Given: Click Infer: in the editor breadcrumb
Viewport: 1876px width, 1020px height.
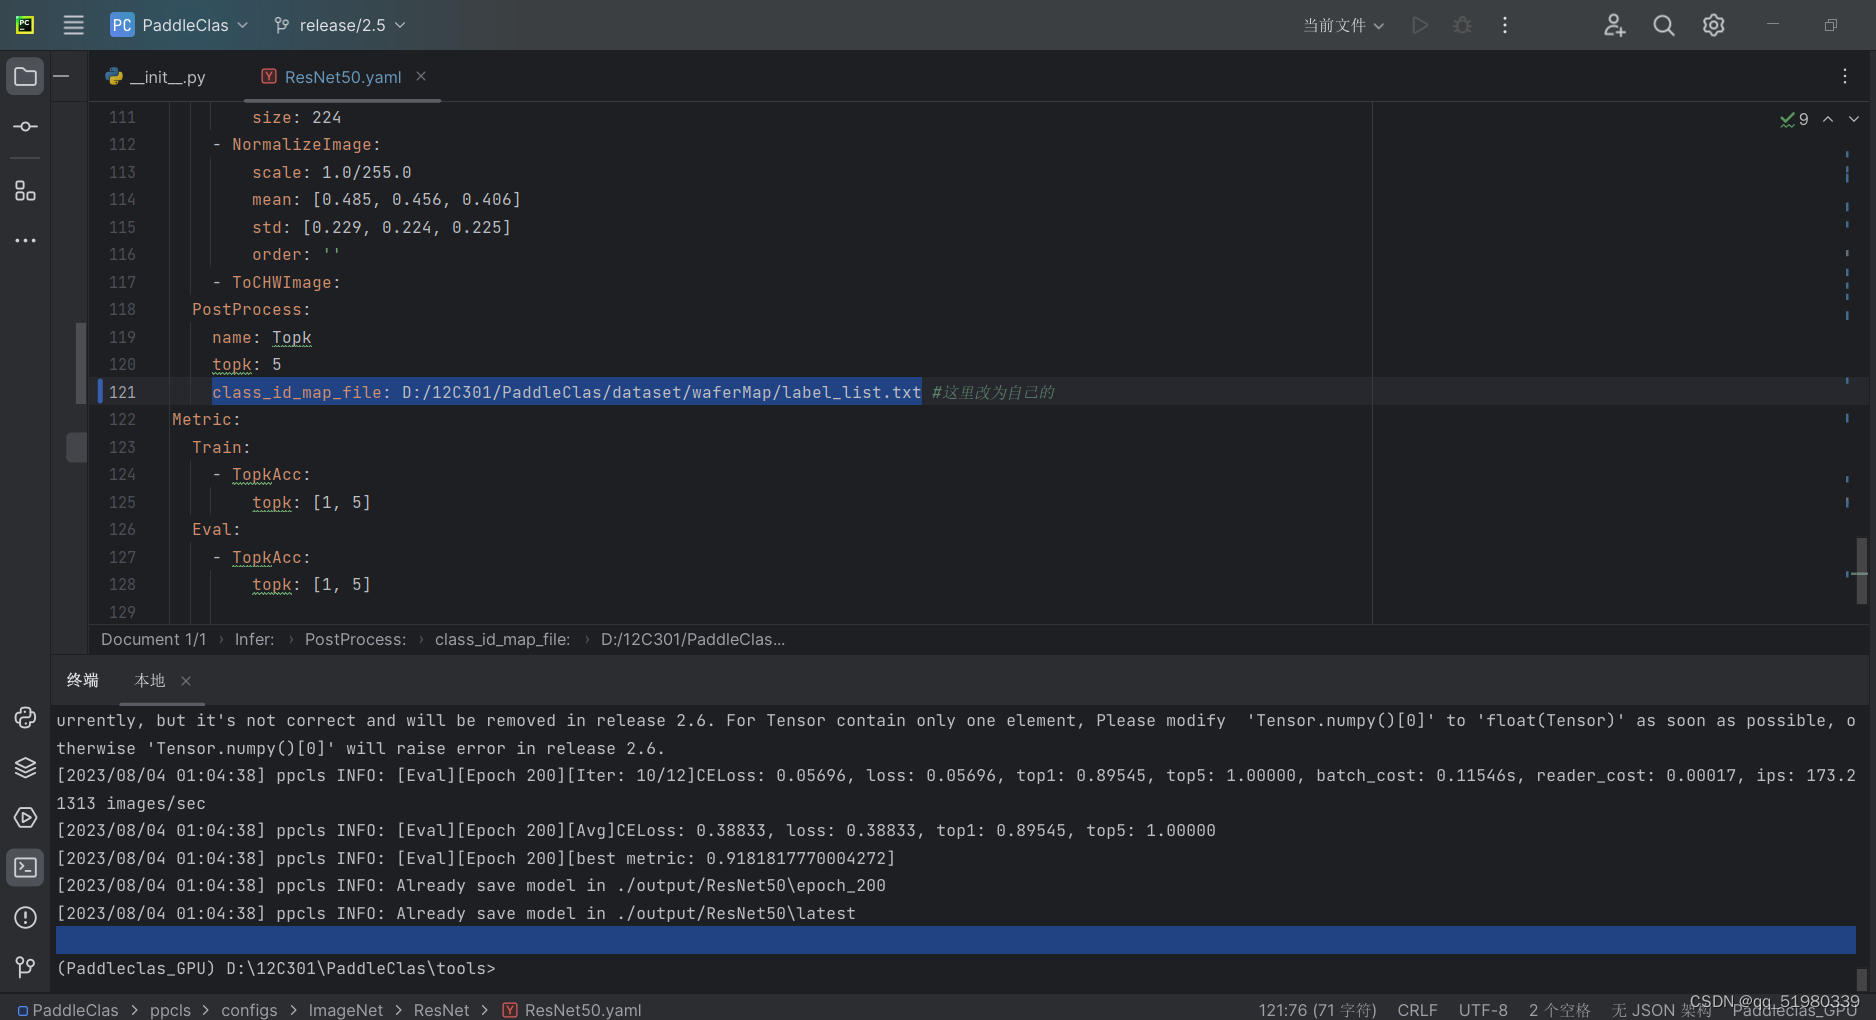Looking at the screenshot, I should click(254, 640).
